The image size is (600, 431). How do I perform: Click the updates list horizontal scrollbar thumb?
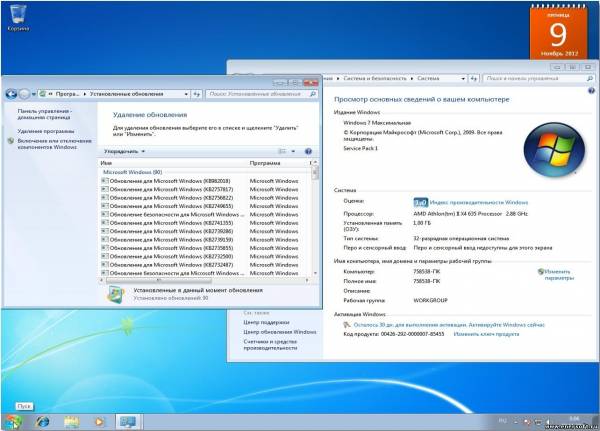[x=157, y=281]
